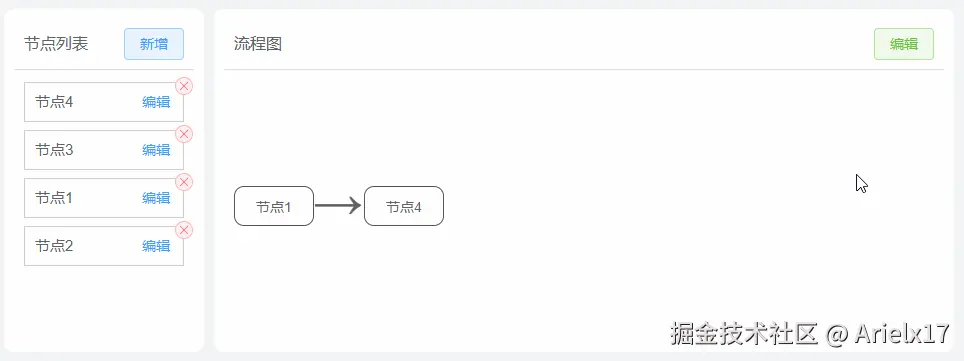Click the green 编辑 button for 流程图
The image size is (964, 361).
tap(904, 44)
